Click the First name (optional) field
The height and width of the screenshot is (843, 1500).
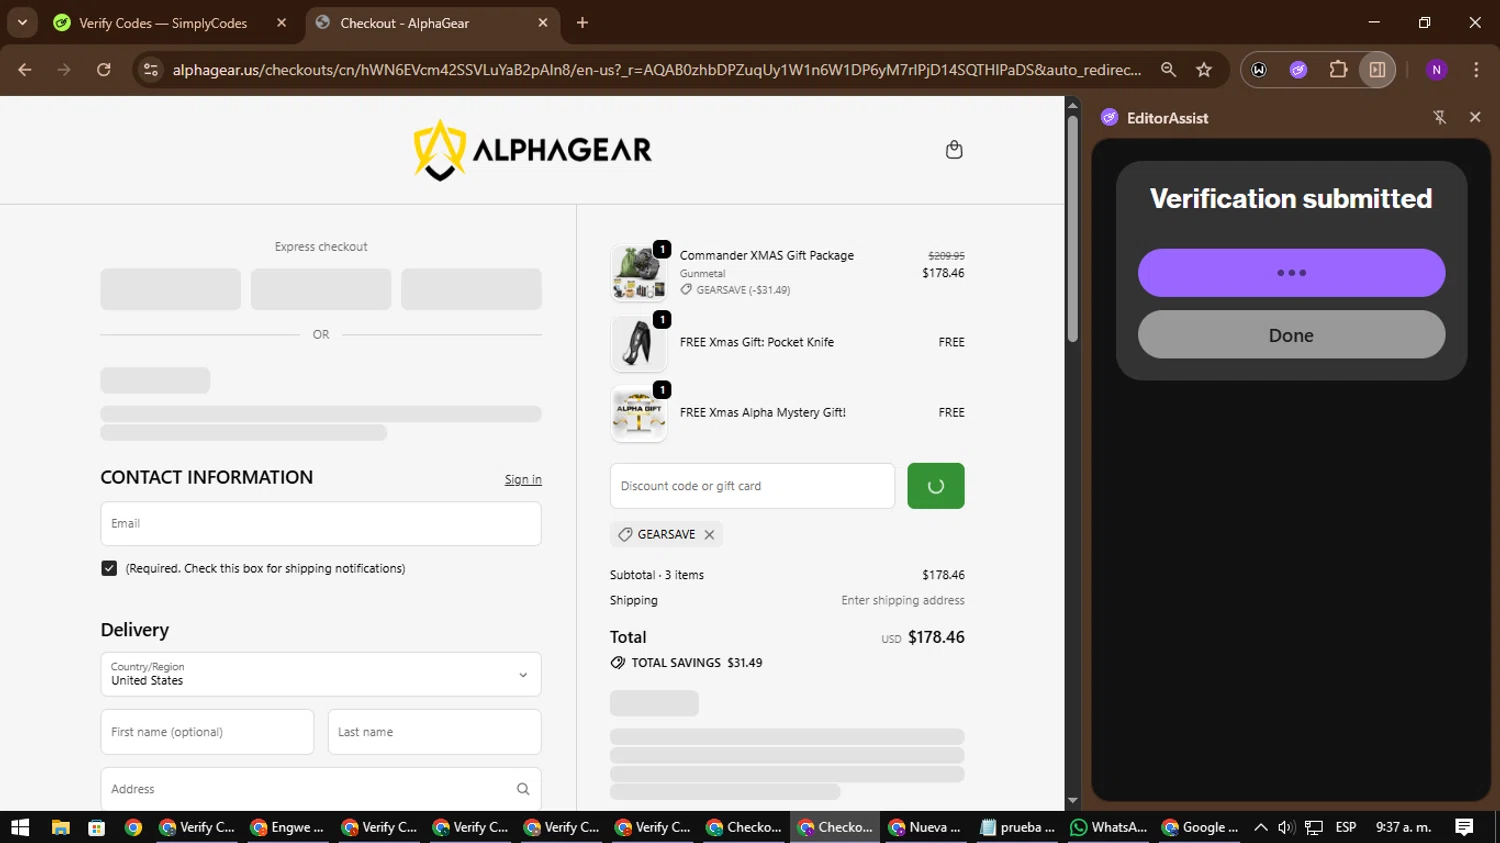(x=207, y=732)
